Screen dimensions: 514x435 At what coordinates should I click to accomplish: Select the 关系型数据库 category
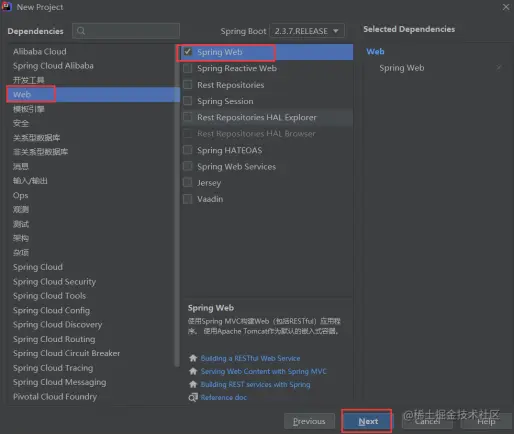pyautogui.click(x=36, y=137)
